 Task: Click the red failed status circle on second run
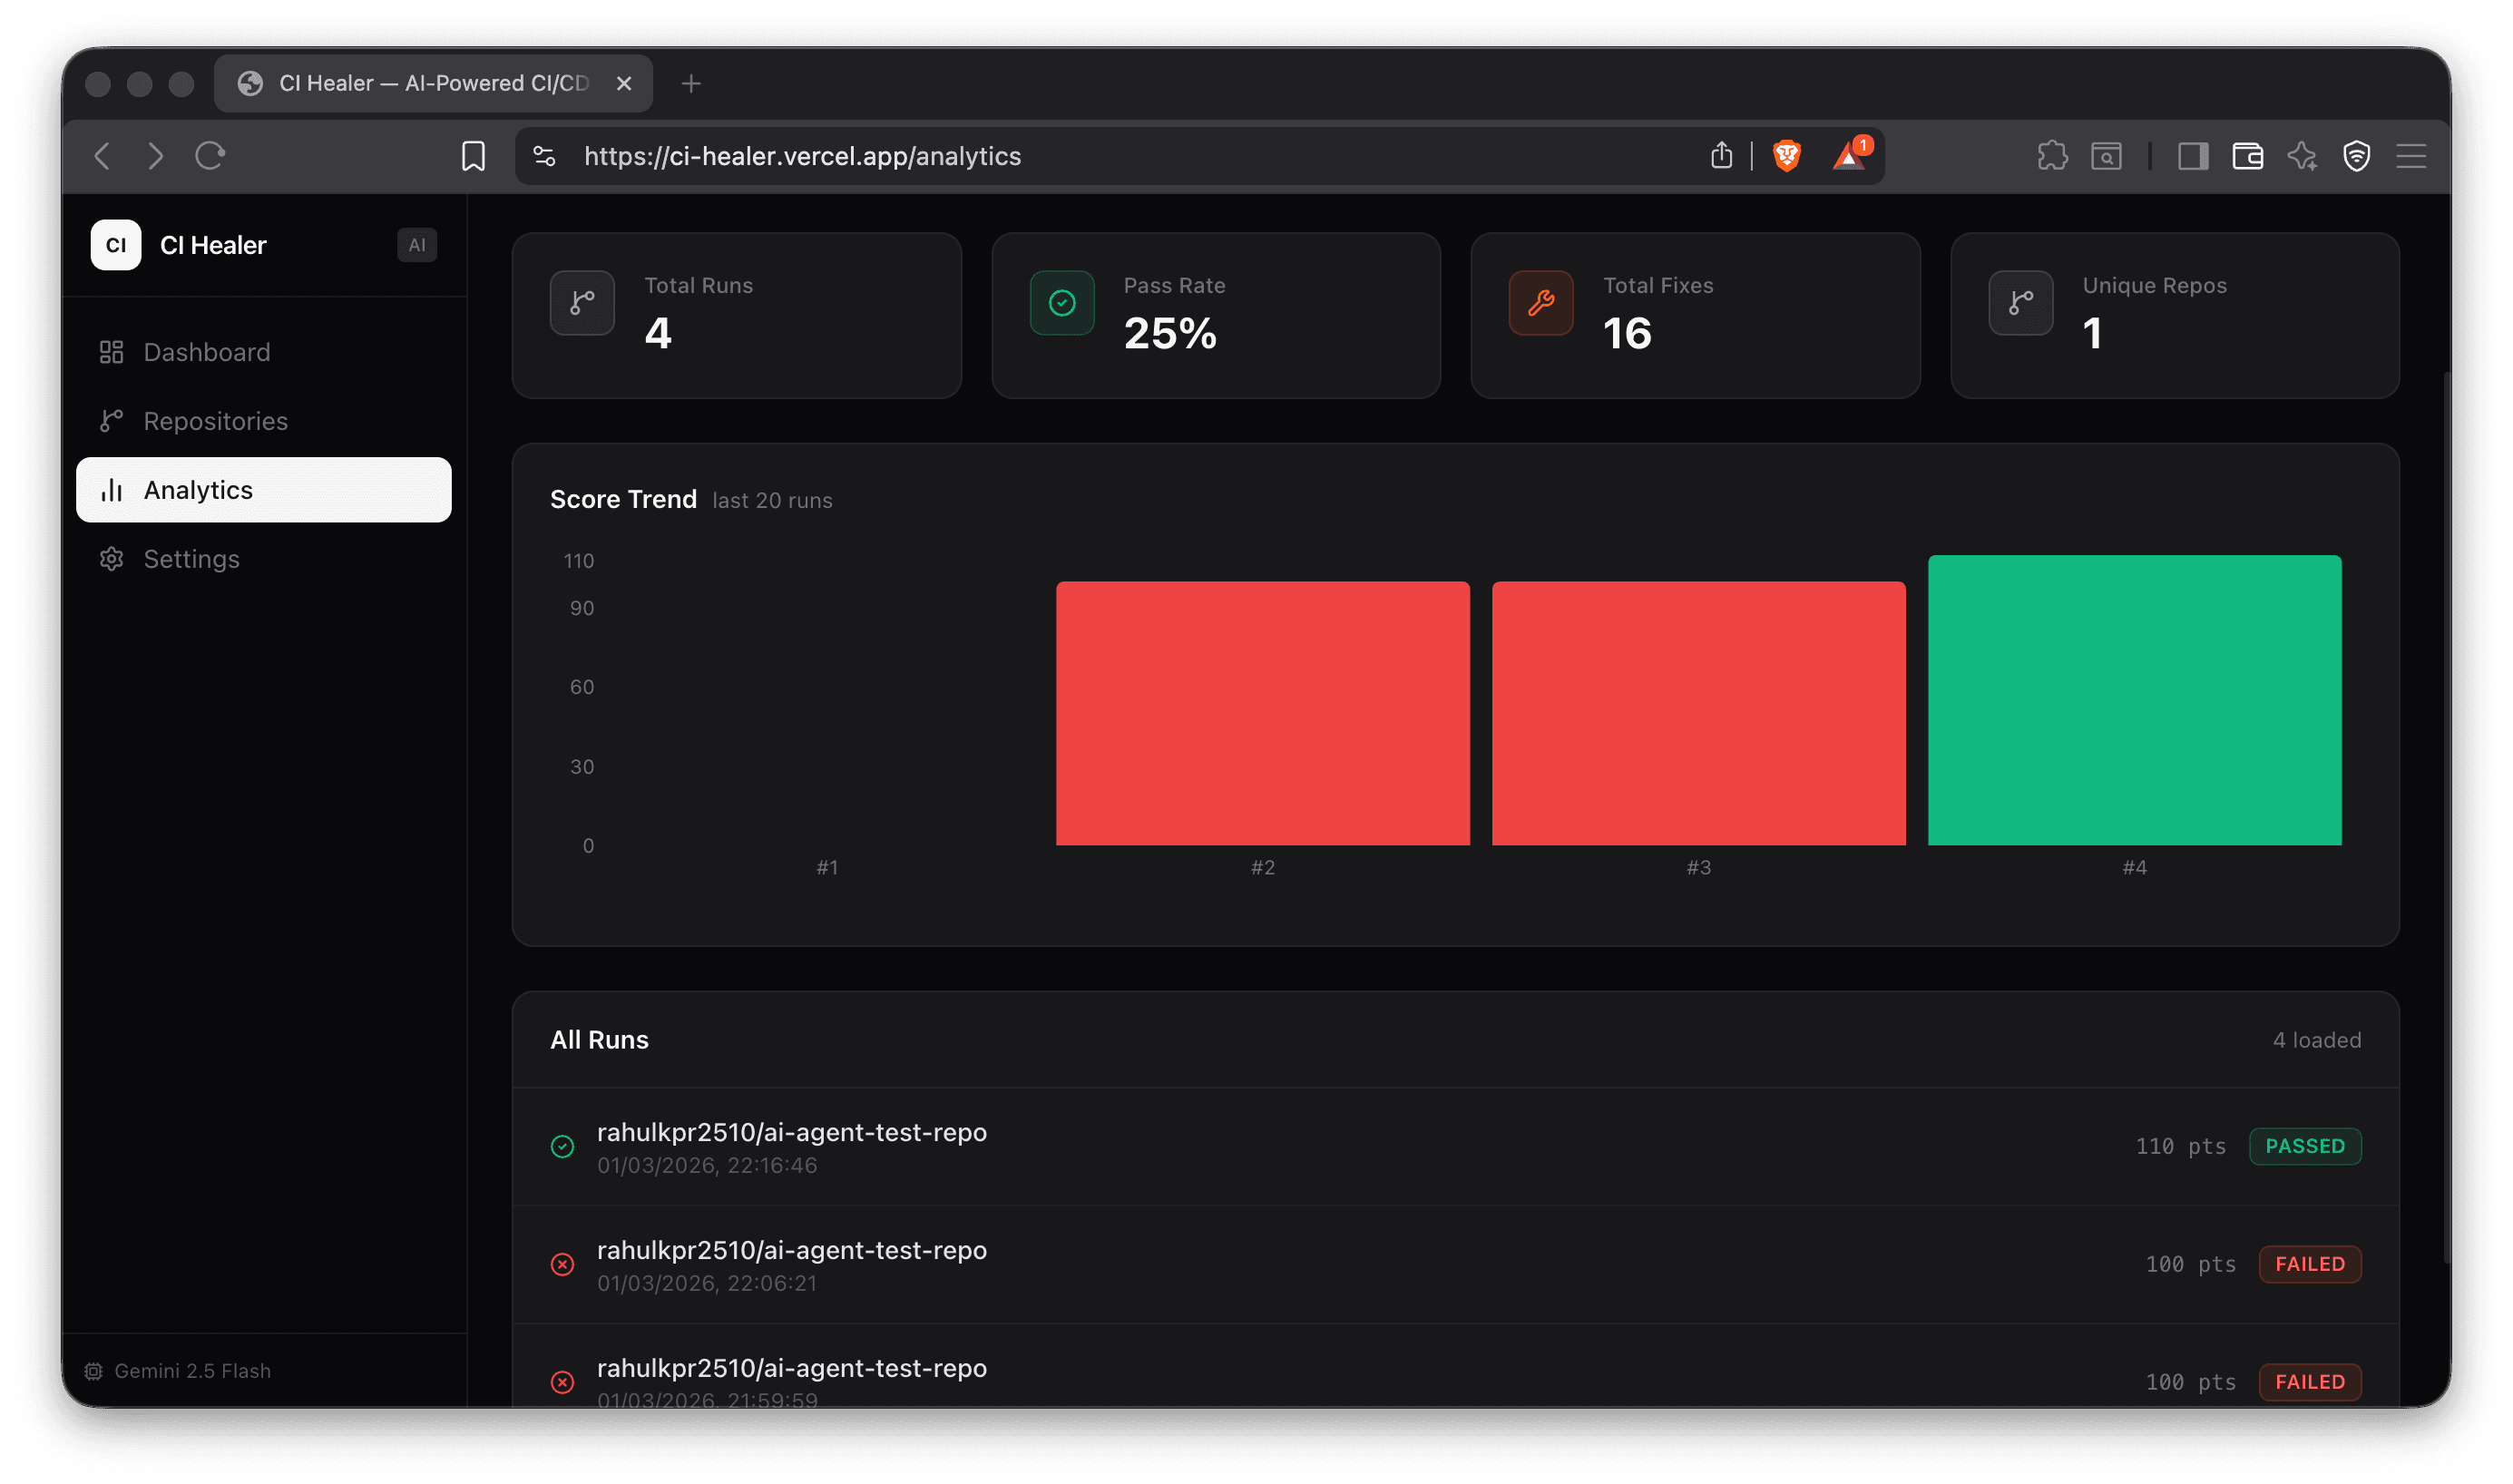point(562,1264)
